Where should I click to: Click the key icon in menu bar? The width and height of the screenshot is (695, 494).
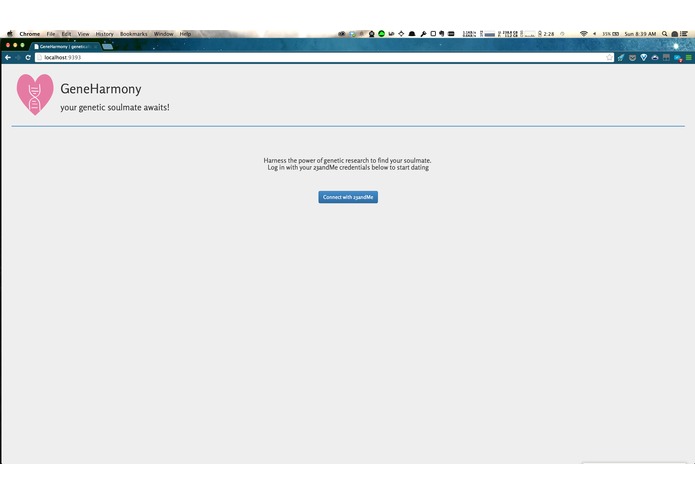click(x=423, y=34)
